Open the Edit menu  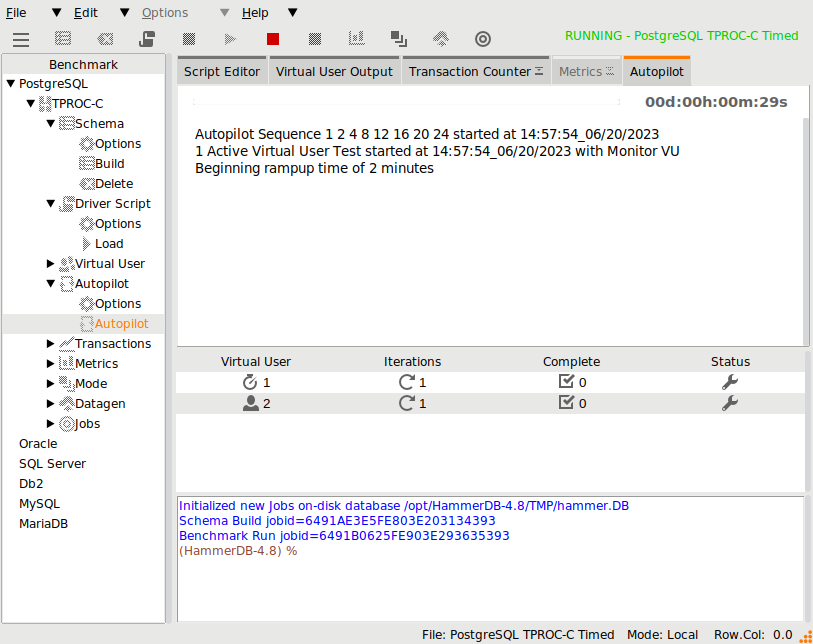coord(86,12)
